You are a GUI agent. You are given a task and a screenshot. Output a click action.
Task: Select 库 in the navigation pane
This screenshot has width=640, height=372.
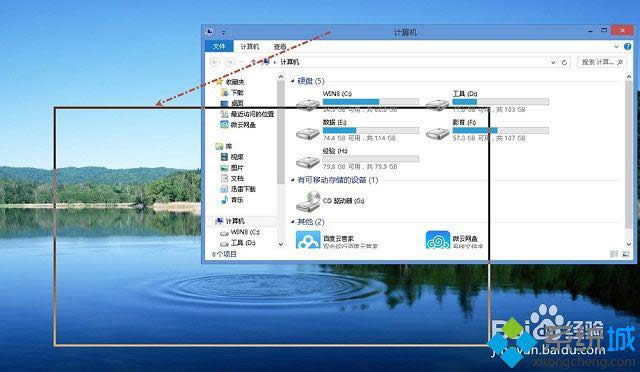click(x=224, y=146)
